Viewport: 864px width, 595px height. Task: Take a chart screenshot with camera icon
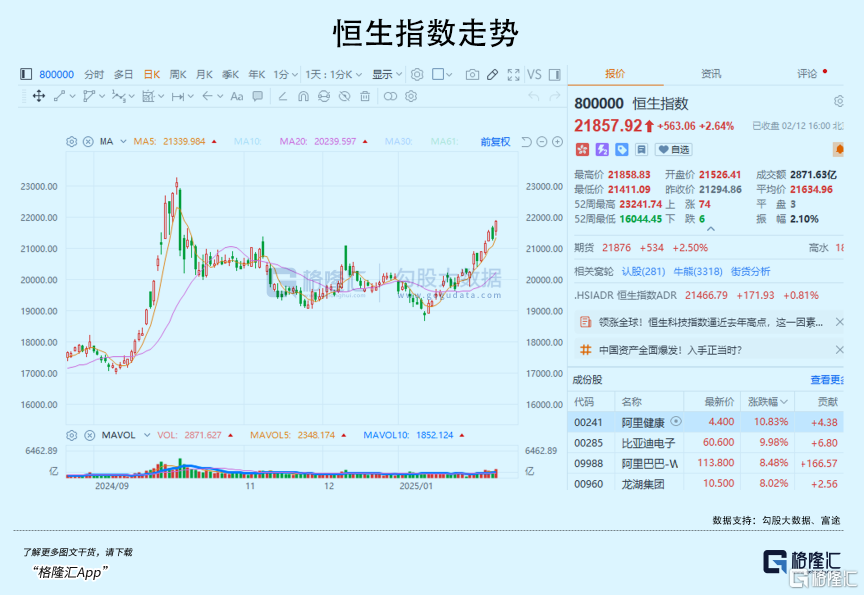(x=472, y=74)
